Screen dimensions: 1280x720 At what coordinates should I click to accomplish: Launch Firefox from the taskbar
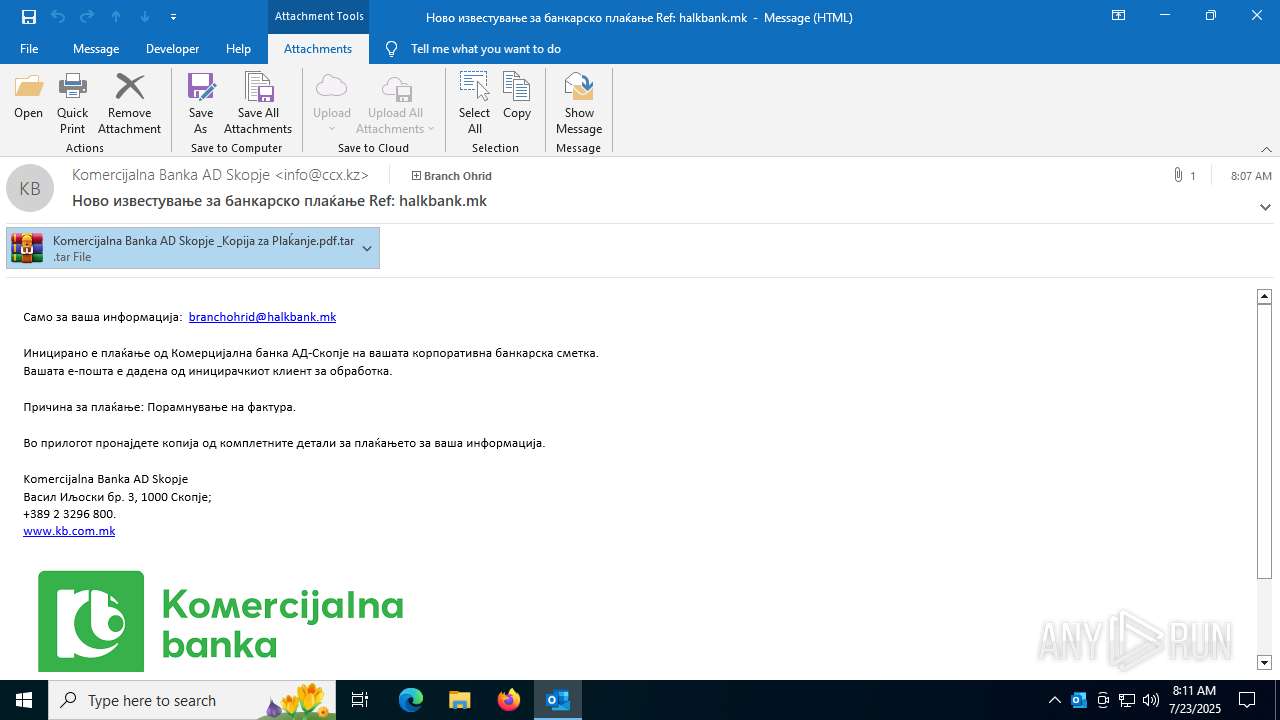509,700
